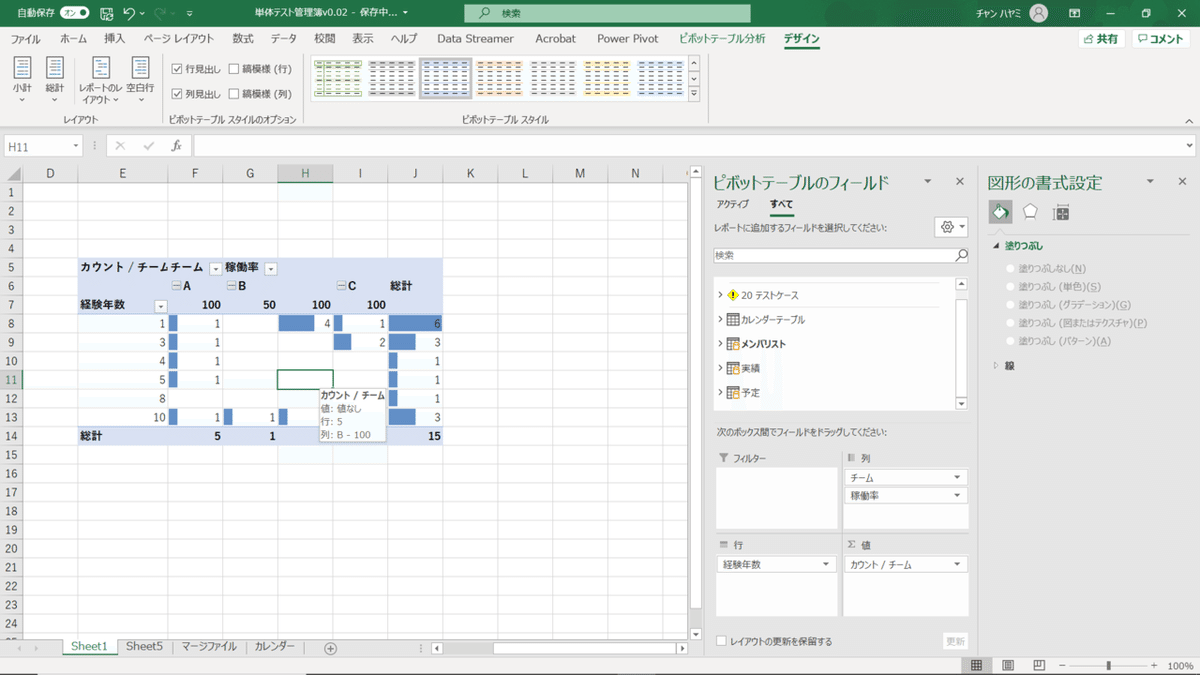Click the 共有 share button
The width and height of the screenshot is (1200, 675).
coord(1101,39)
